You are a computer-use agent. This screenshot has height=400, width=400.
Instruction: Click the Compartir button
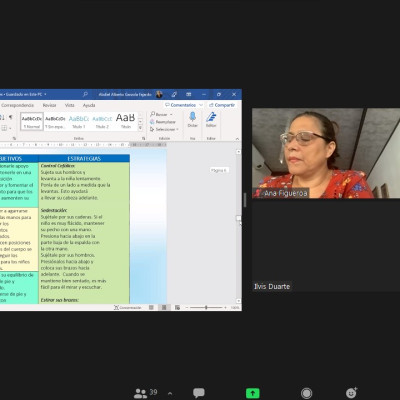[x=222, y=105]
